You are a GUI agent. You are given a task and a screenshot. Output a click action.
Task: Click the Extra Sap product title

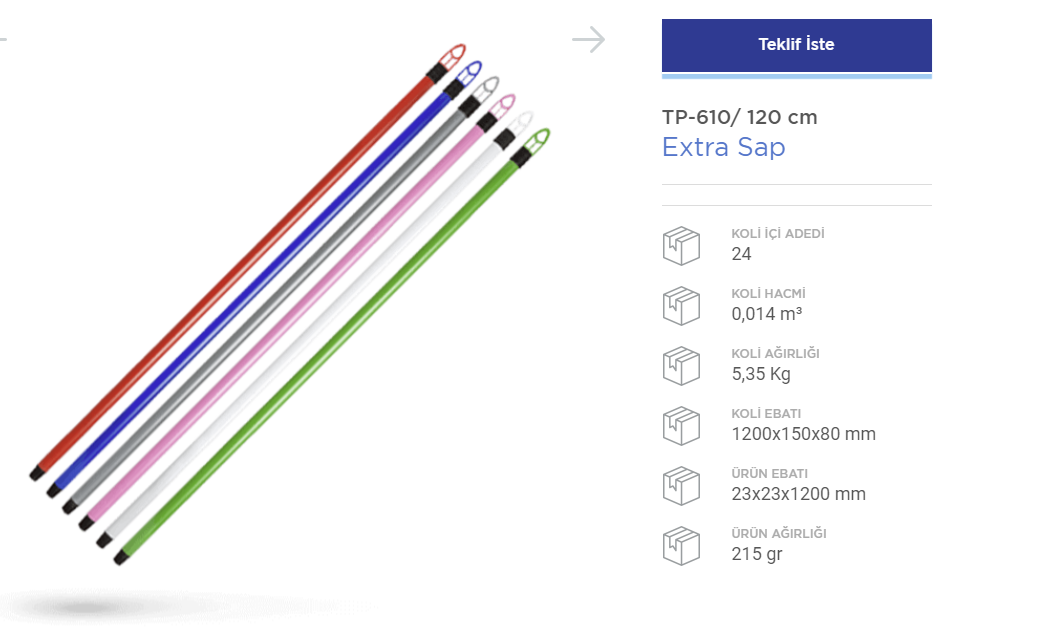[x=723, y=147]
